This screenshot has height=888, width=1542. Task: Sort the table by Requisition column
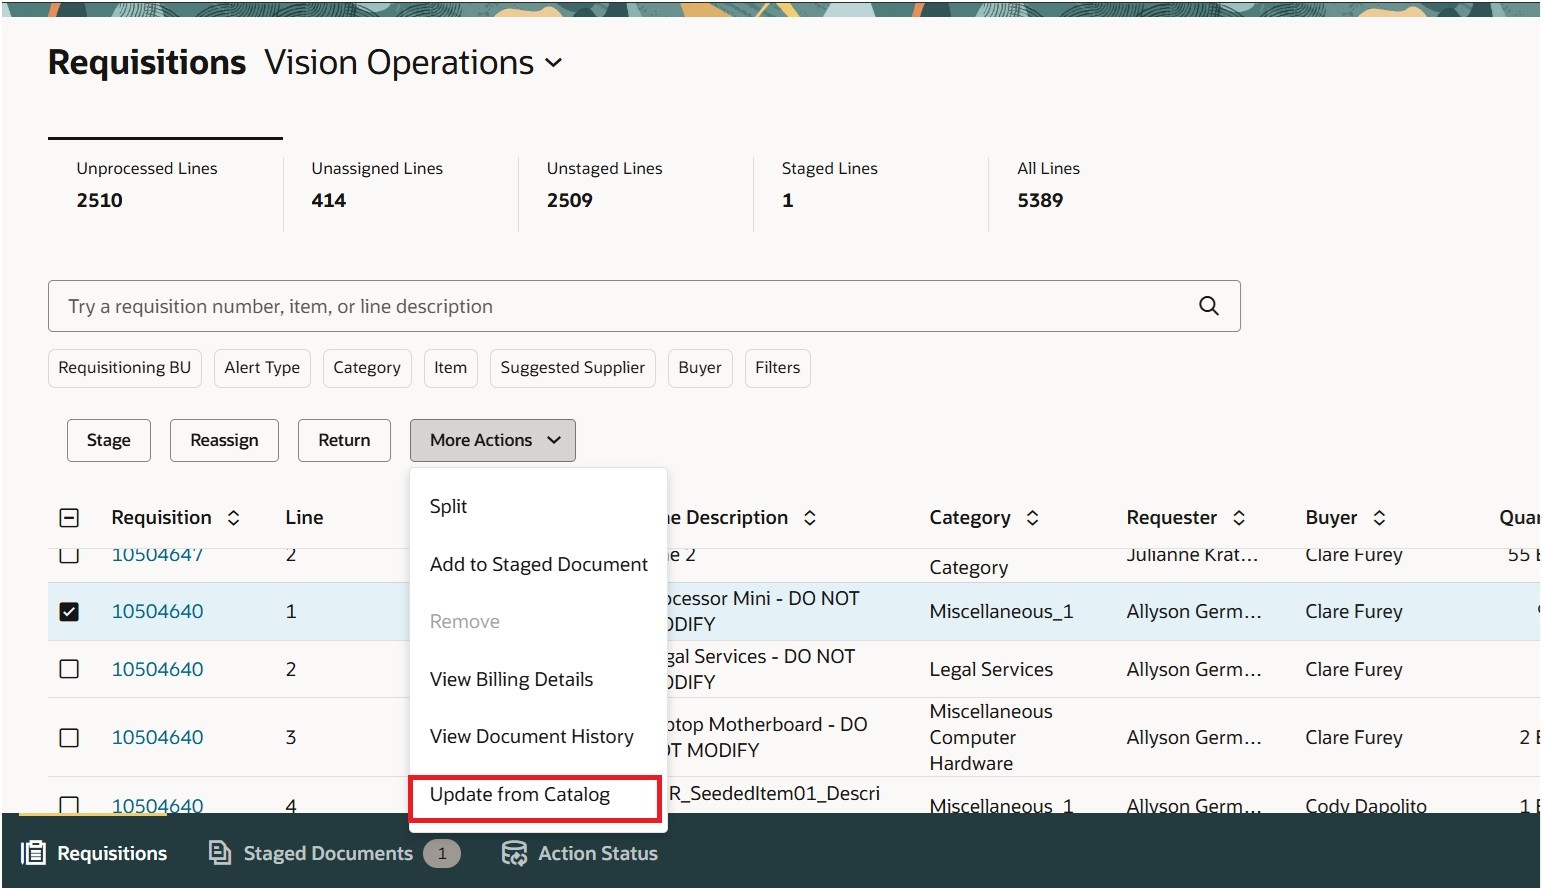233,517
